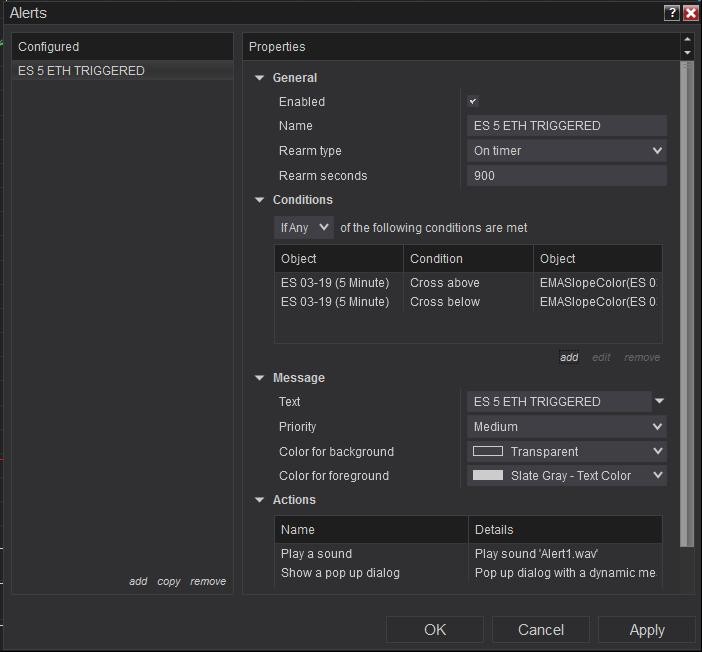Toggle the Enabled checkbox
Viewport: 702px width, 652px height.
(473, 101)
